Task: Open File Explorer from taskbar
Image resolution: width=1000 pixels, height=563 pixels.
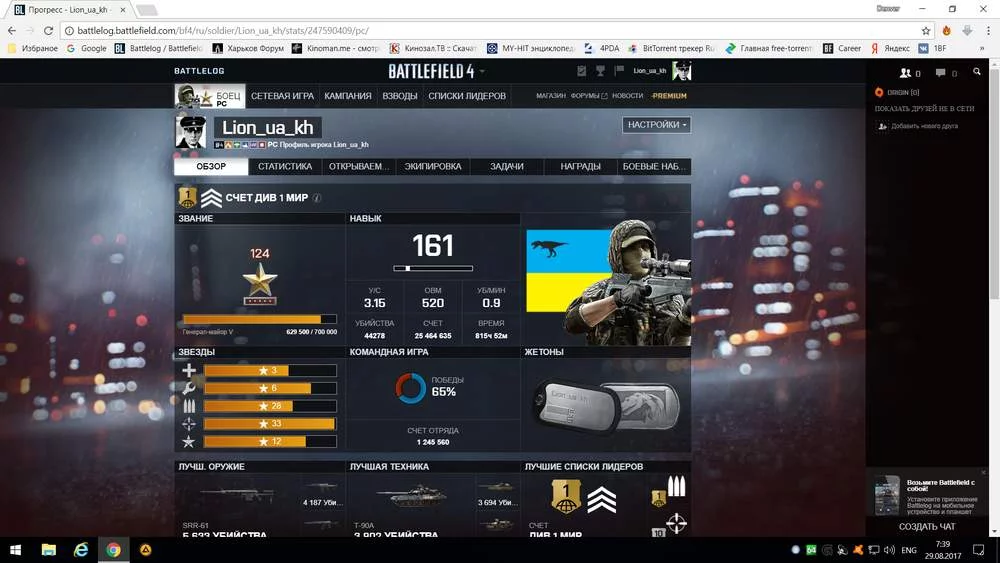Action: pyautogui.click(x=48, y=550)
